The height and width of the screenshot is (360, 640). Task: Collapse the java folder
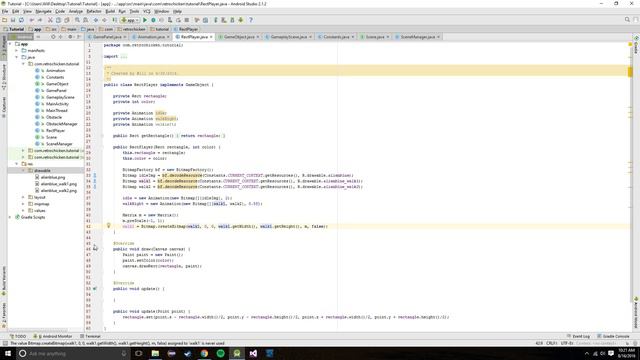17,57
